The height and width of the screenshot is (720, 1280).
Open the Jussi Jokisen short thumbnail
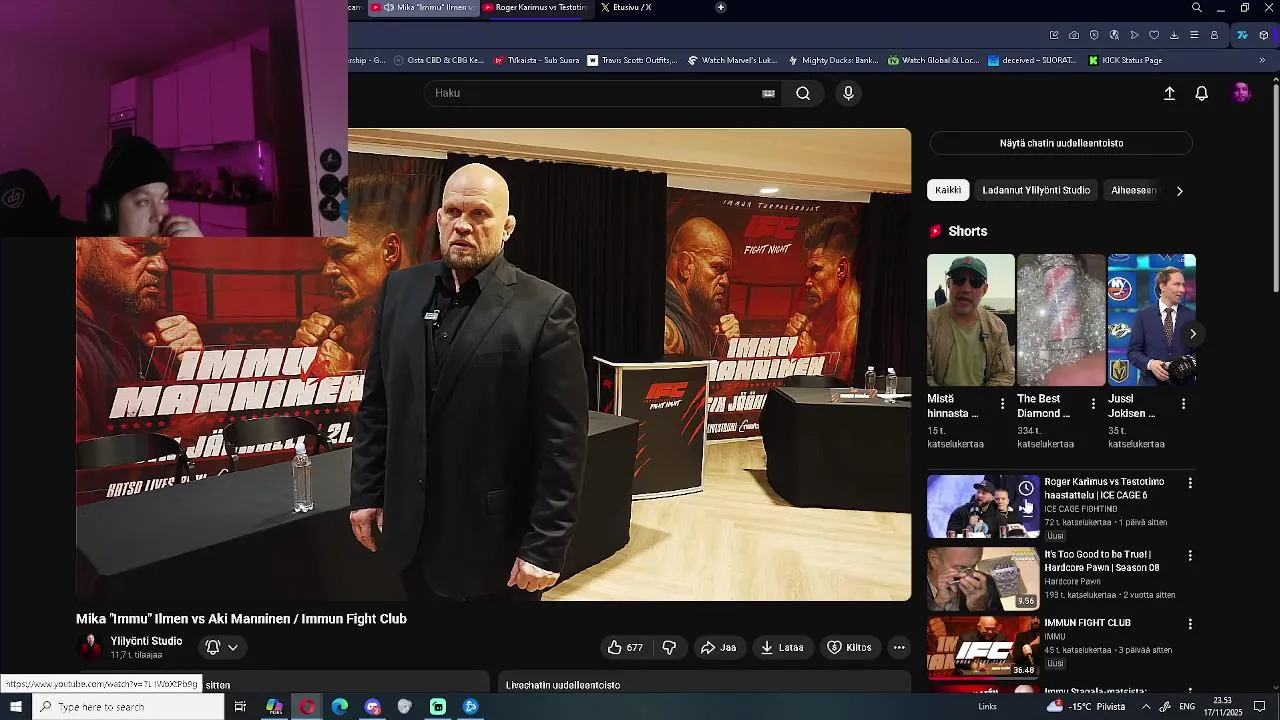click(x=1151, y=320)
